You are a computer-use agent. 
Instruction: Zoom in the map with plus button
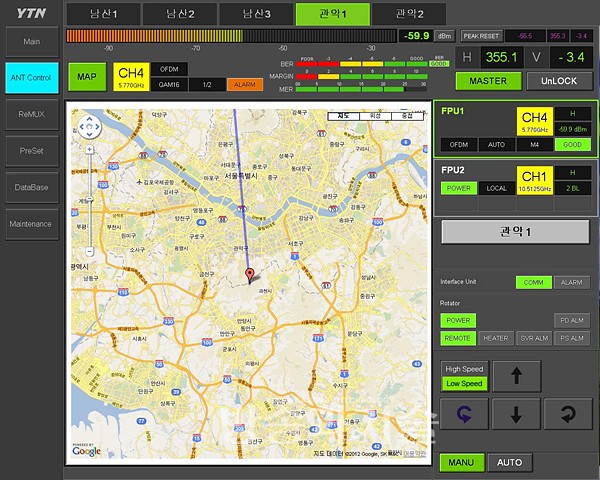(x=89, y=149)
